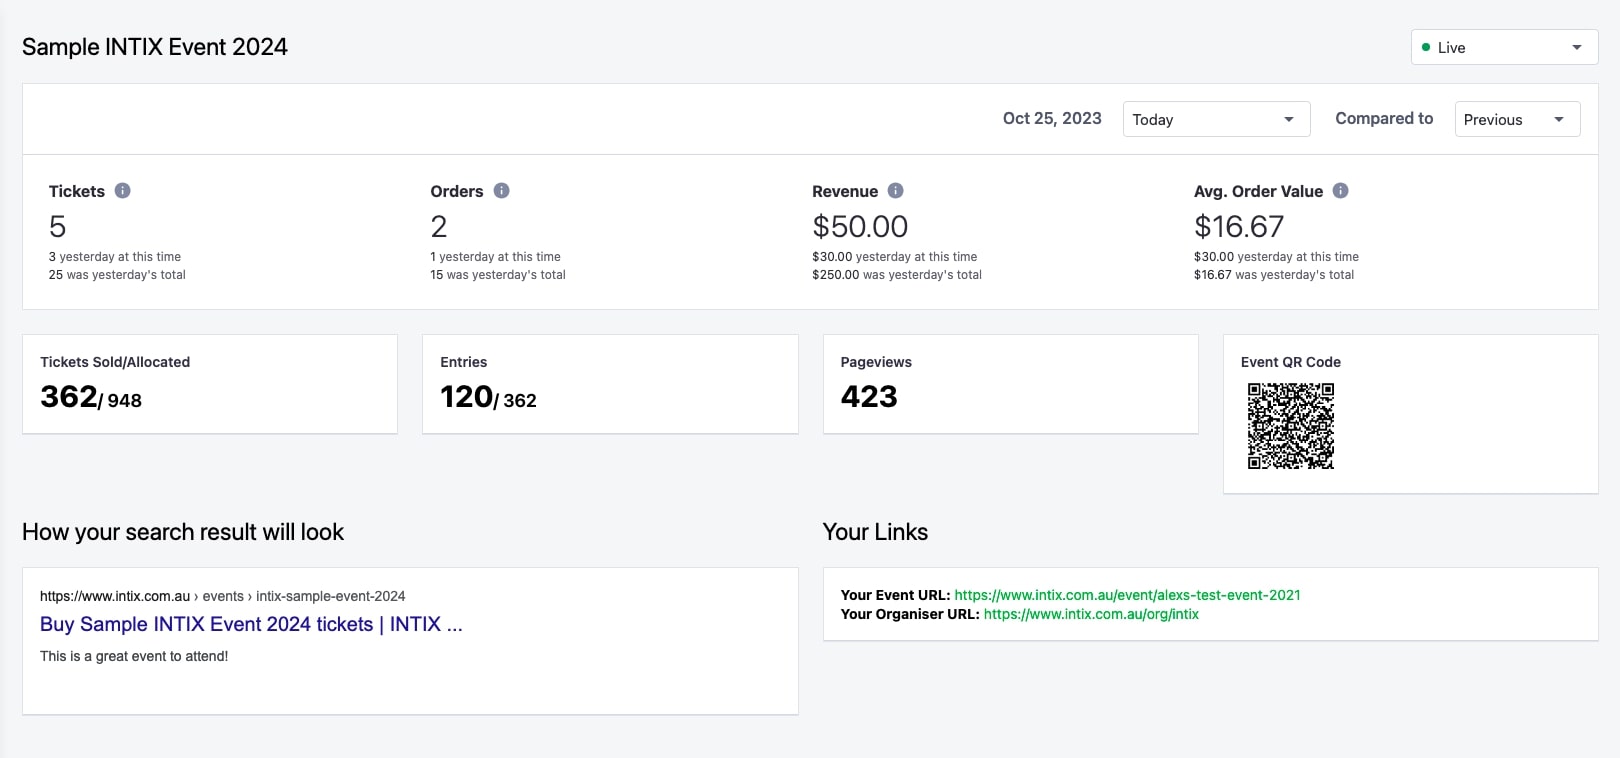Open the Your Event URL link
This screenshot has width=1620, height=758.
(1127, 595)
